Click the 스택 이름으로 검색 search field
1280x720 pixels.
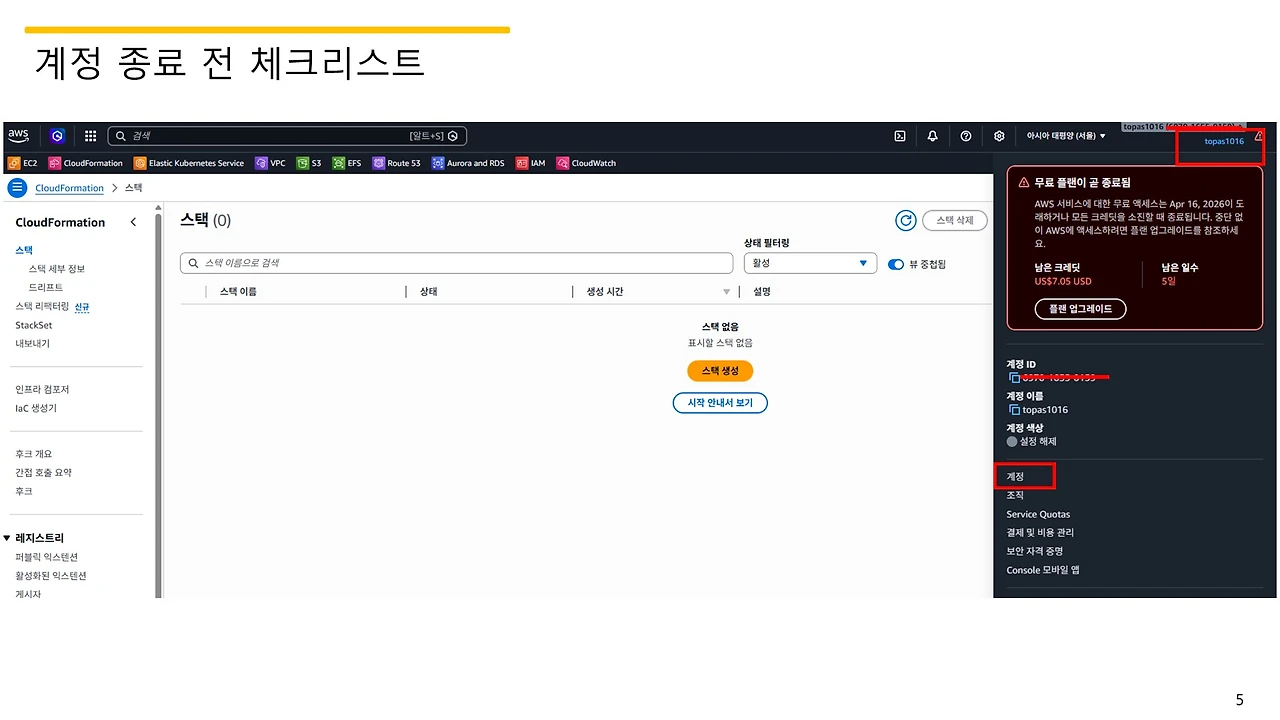coord(456,263)
